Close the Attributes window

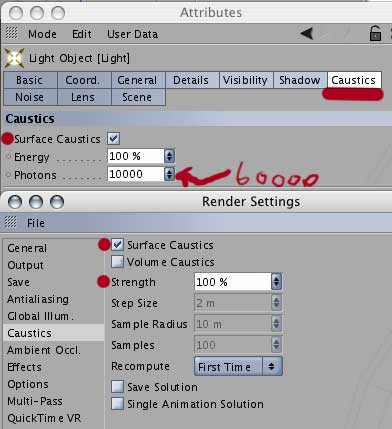[x=16, y=13]
